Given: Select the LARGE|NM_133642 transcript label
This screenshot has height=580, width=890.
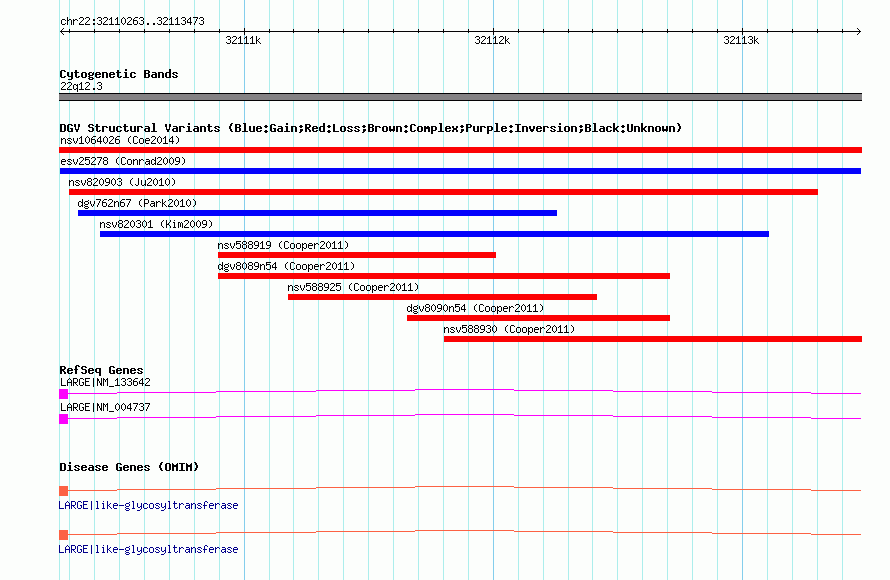Looking at the screenshot, I should click(105, 383).
